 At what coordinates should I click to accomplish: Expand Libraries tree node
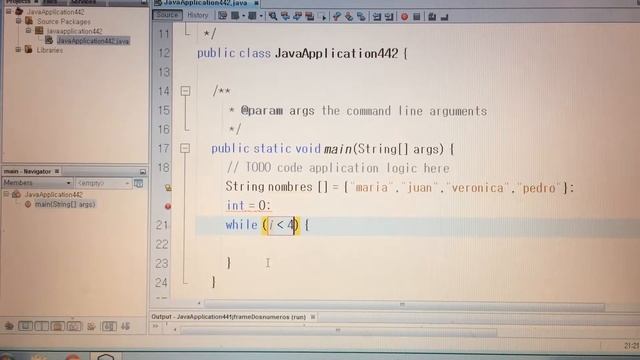pyautogui.click(x=18, y=50)
